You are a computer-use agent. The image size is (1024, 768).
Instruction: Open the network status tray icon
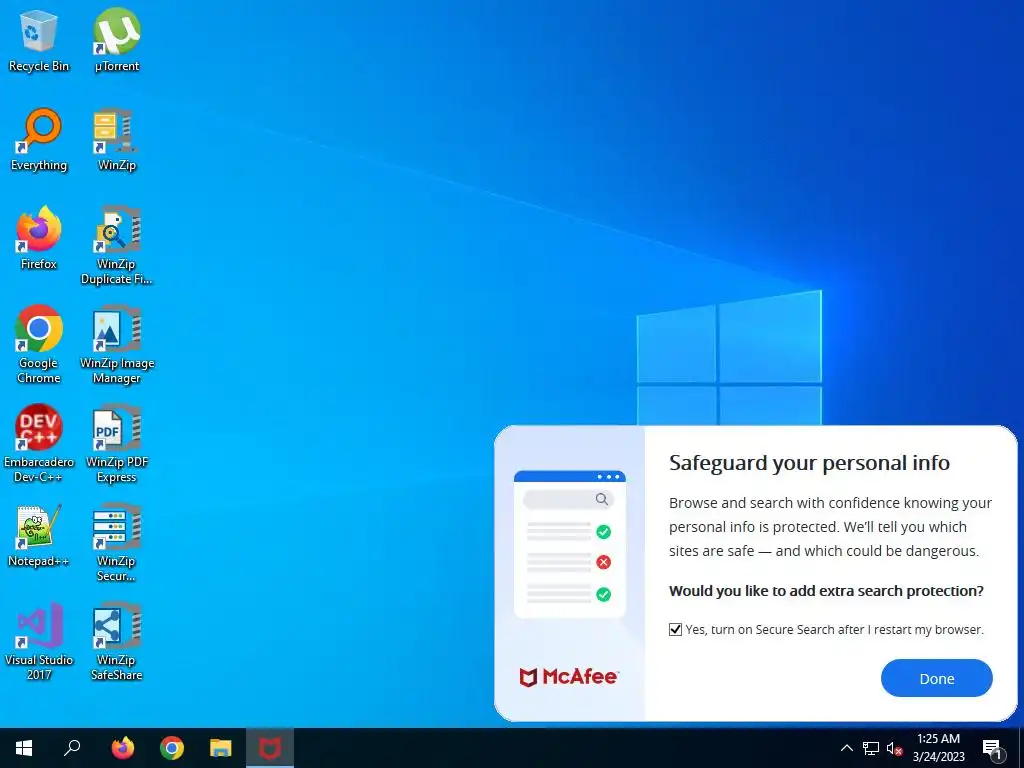pos(871,748)
